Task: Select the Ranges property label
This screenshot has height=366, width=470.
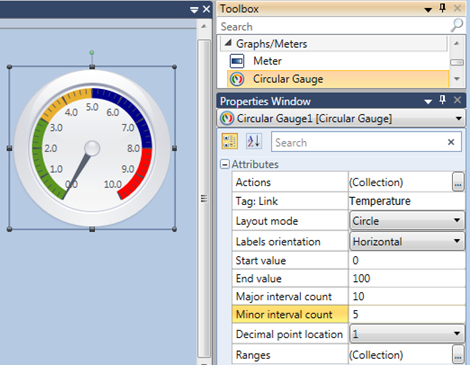Action: (x=253, y=355)
